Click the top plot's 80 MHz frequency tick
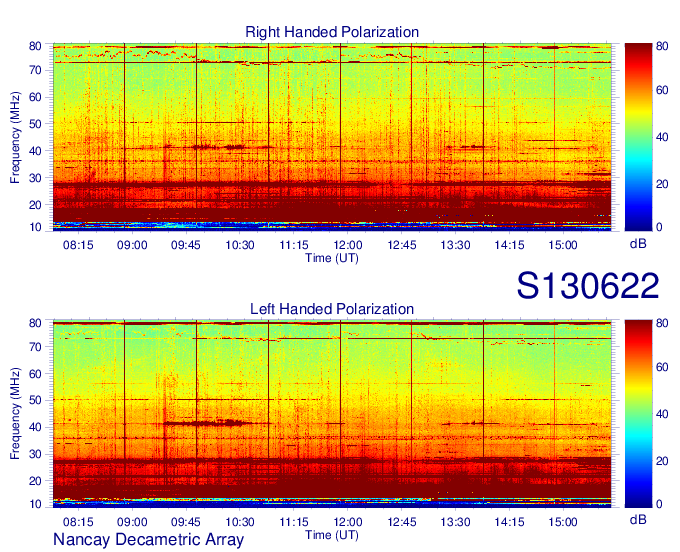Screen dimensions: 680x552 pos(35,46)
